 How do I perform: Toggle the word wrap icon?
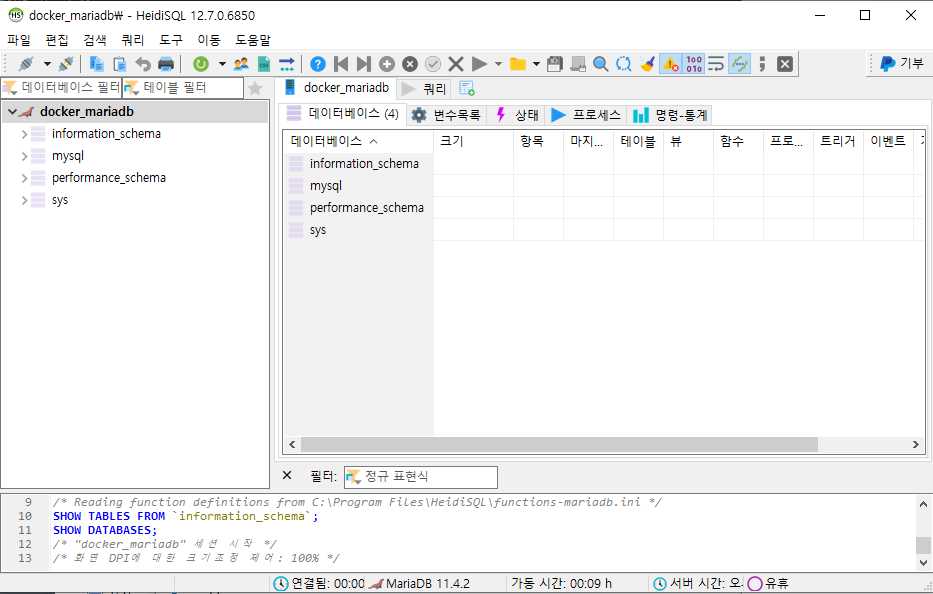716,64
